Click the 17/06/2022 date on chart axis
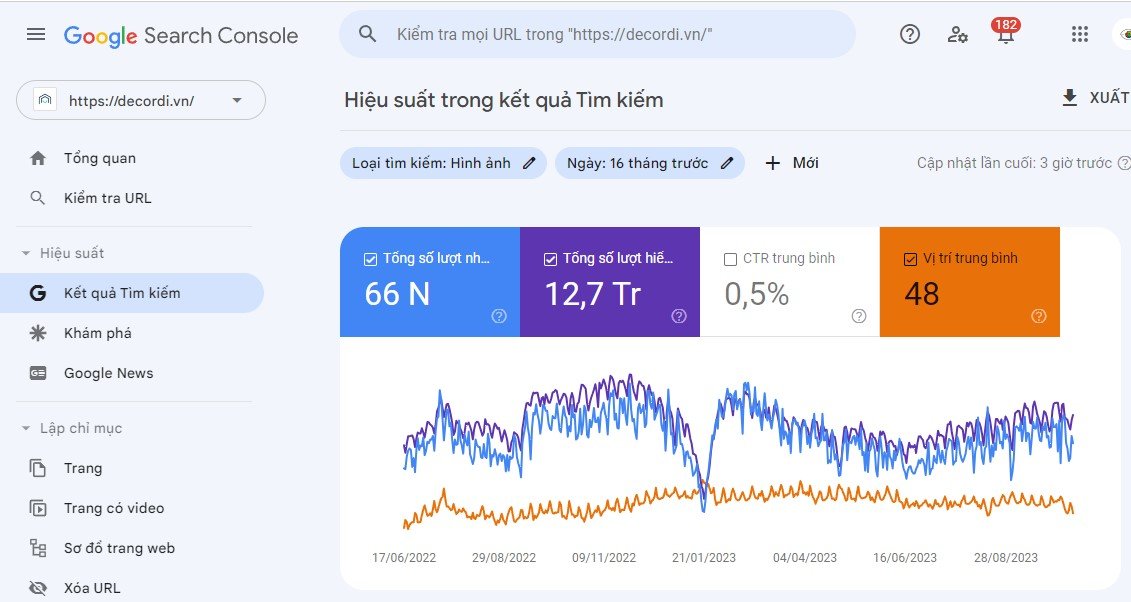This screenshot has width=1131, height=602. [404, 557]
